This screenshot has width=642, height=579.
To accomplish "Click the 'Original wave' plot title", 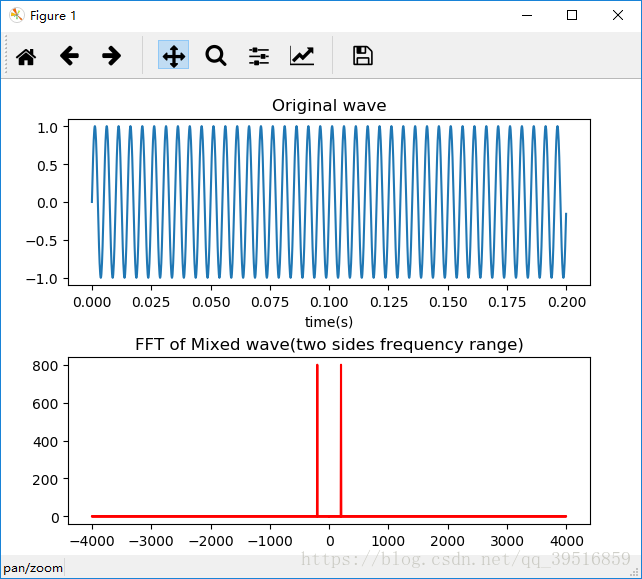I will [329, 105].
